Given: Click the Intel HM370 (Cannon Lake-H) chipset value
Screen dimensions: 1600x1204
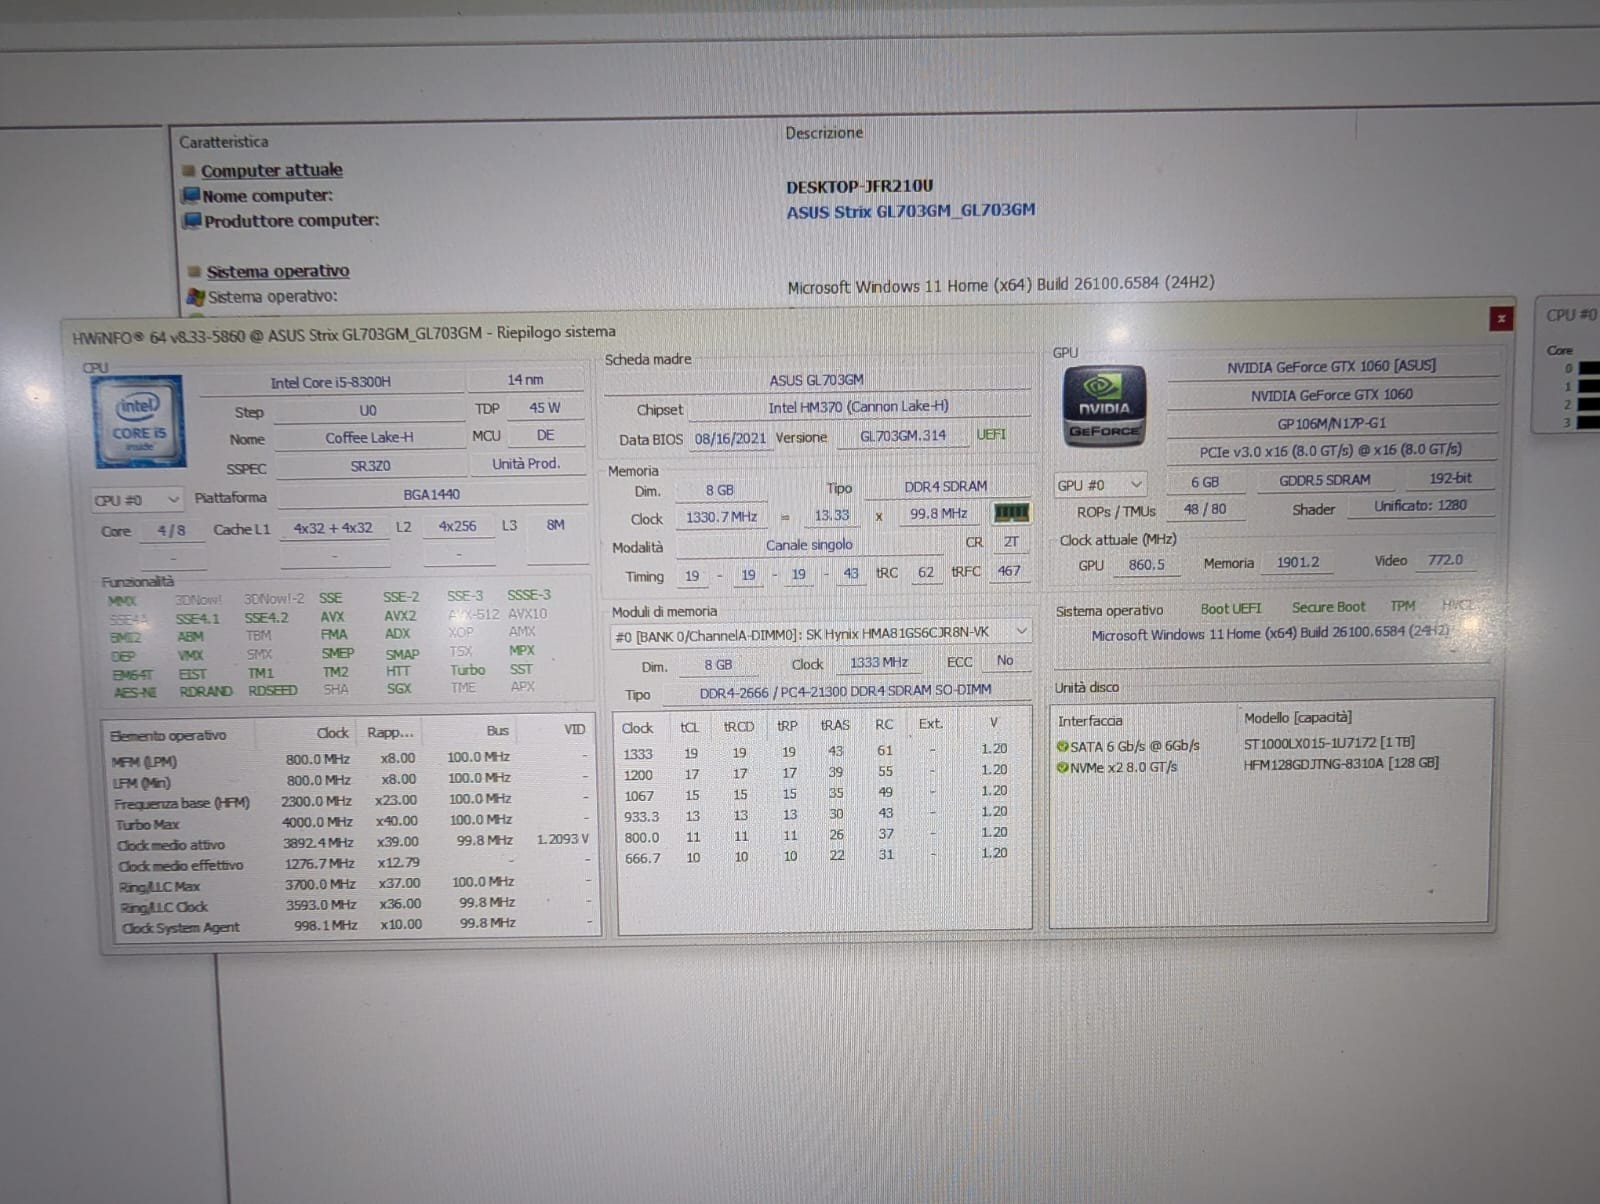Looking at the screenshot, I should click(859, 407).
